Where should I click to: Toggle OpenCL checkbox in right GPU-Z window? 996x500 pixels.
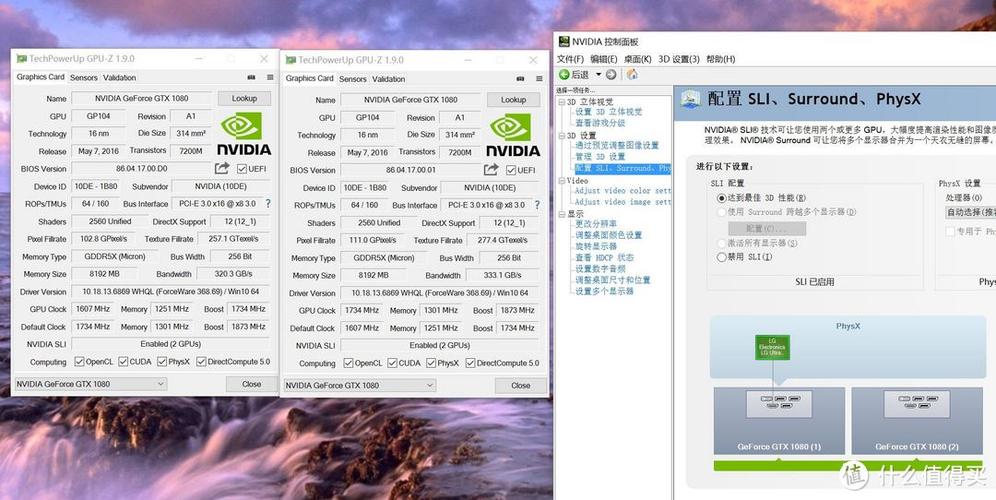[x=349, y=363]
